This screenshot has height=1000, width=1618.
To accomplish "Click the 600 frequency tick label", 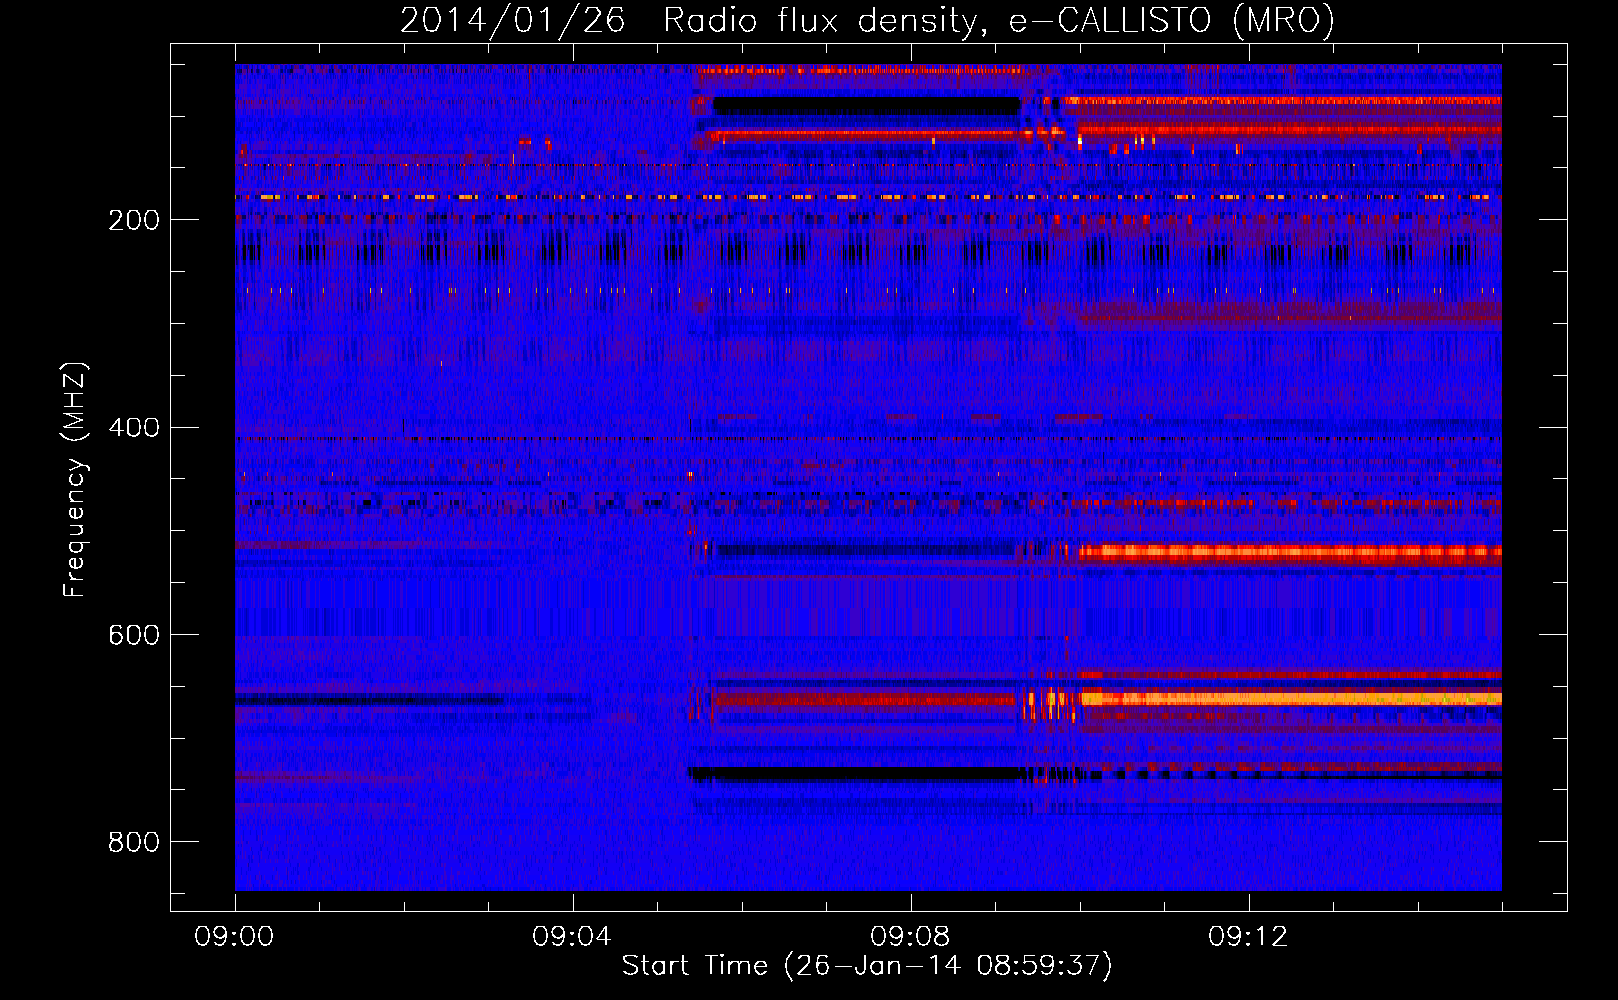I will [x=134, y=636].
